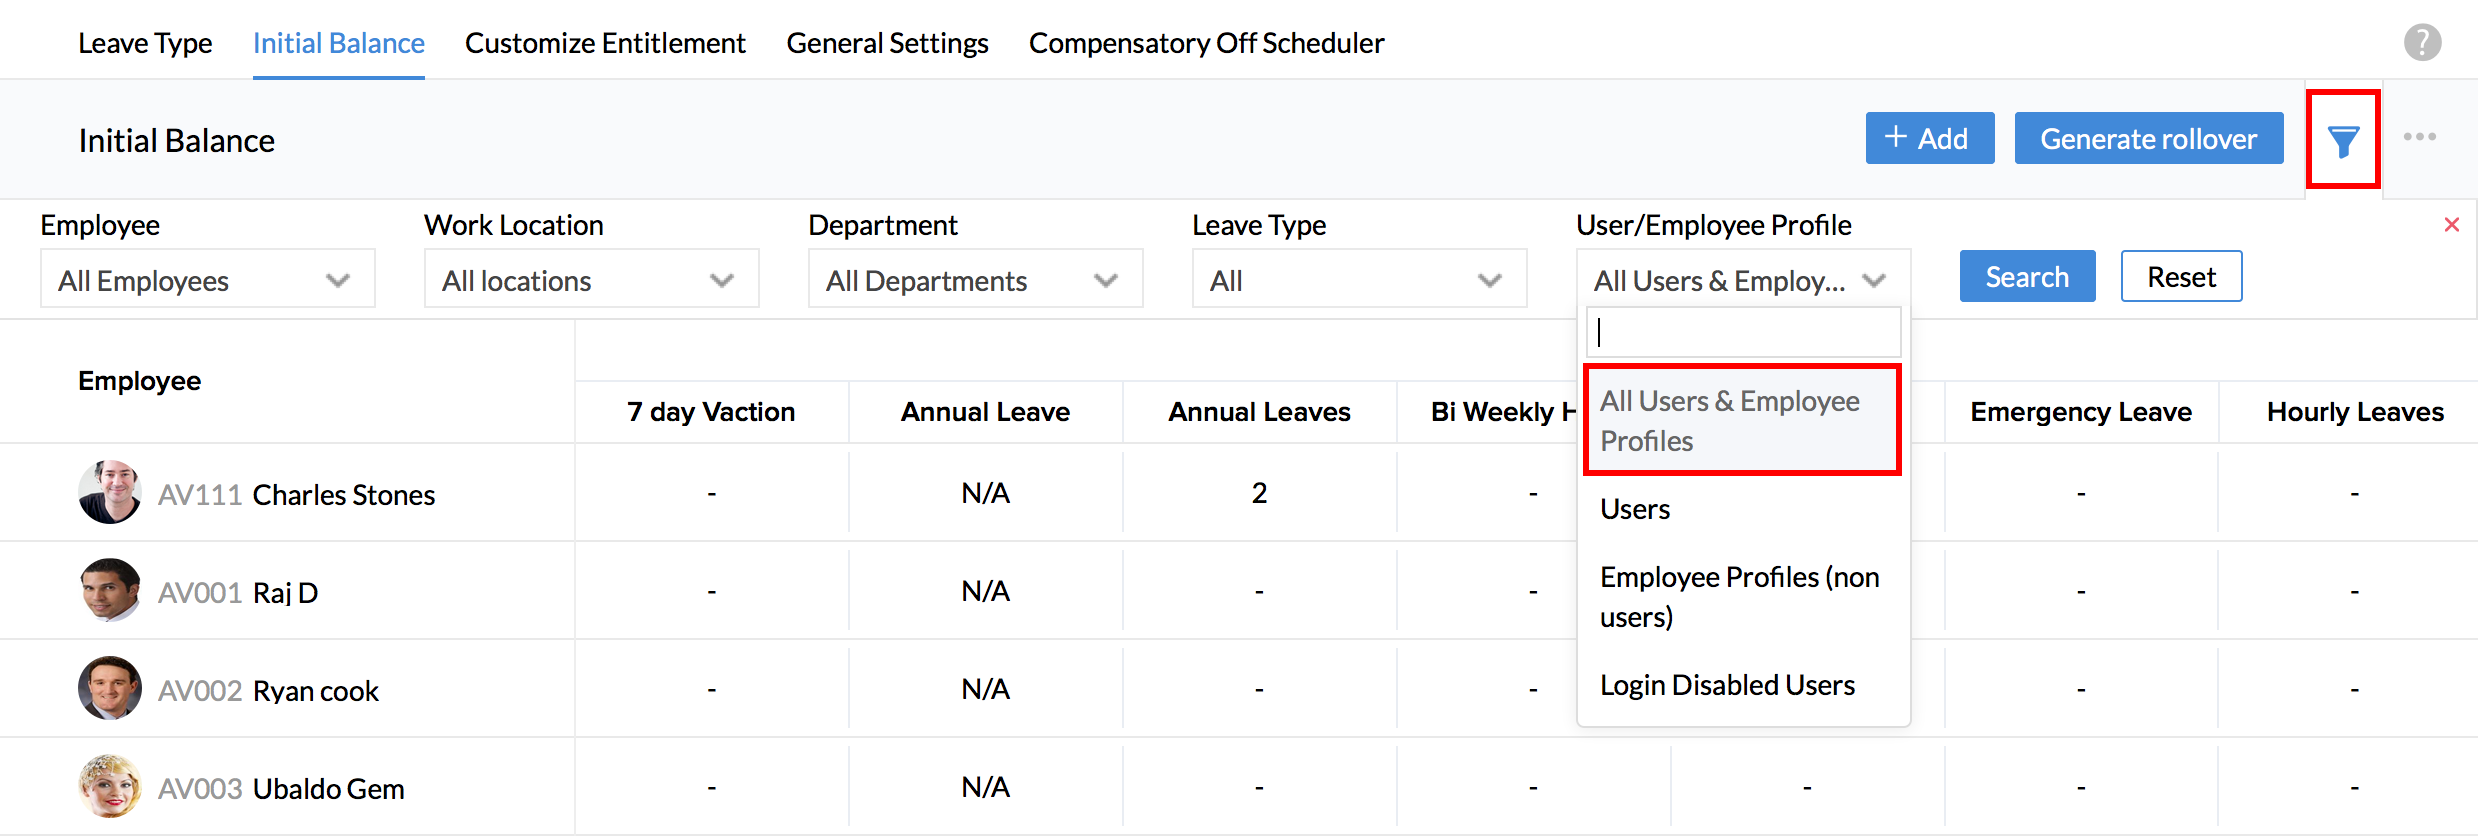
Task: Click Ubaldo Gem's avatar
Action: (x=110, y=786)
